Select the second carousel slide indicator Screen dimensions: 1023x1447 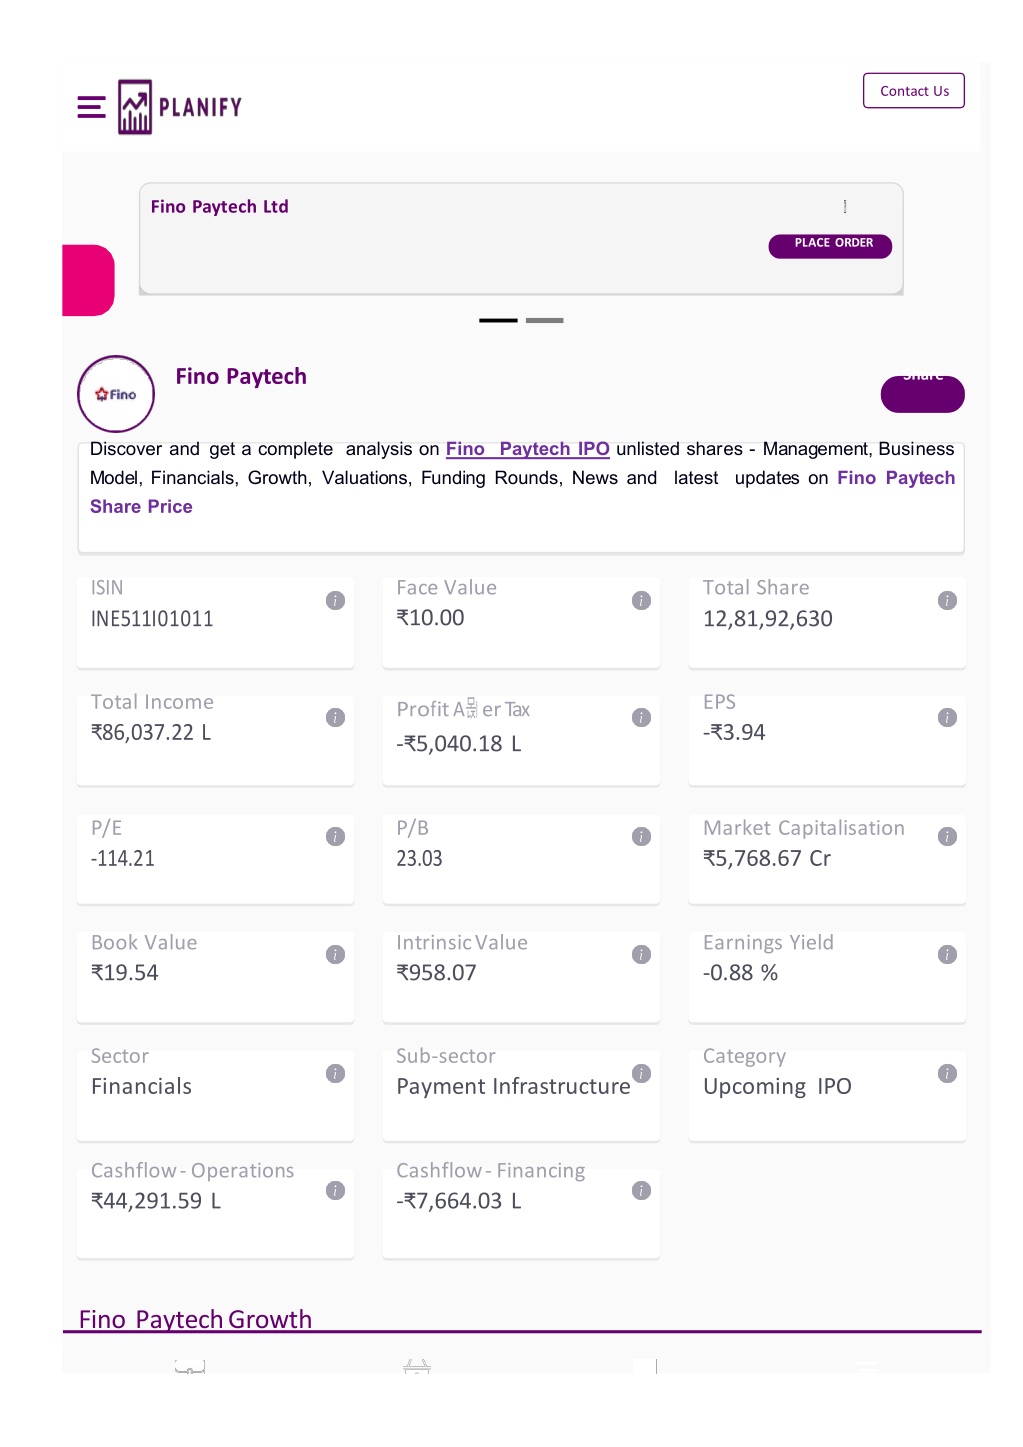click(x=545, y=320)
